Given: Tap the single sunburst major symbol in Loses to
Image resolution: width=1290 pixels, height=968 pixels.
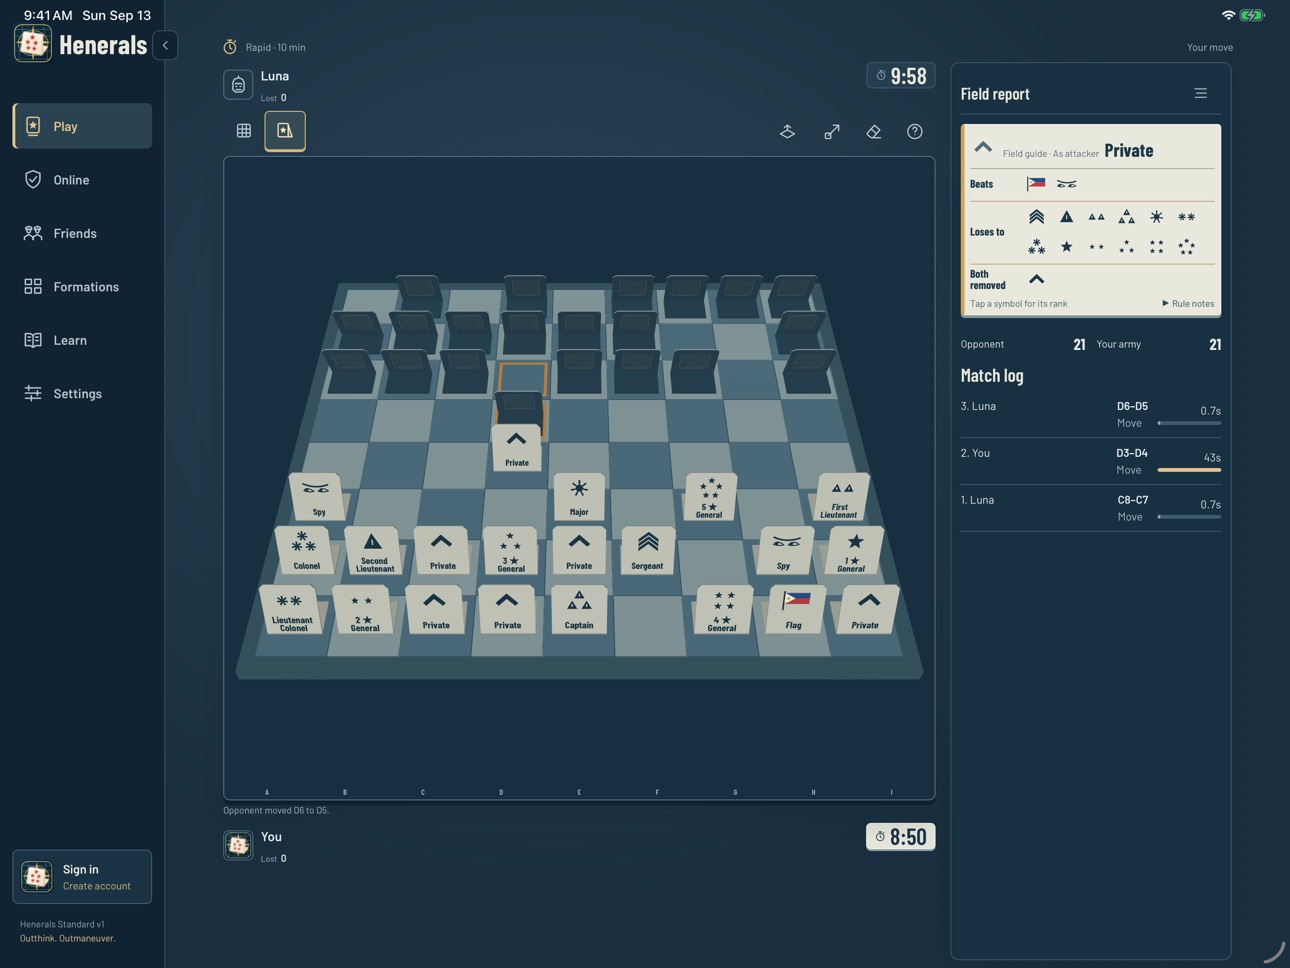Looking at the screenshot, I should [x=1156, y=217].
